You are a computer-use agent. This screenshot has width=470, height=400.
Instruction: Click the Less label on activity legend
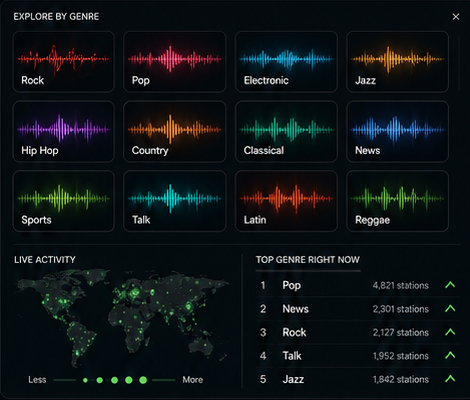(37, 380)
